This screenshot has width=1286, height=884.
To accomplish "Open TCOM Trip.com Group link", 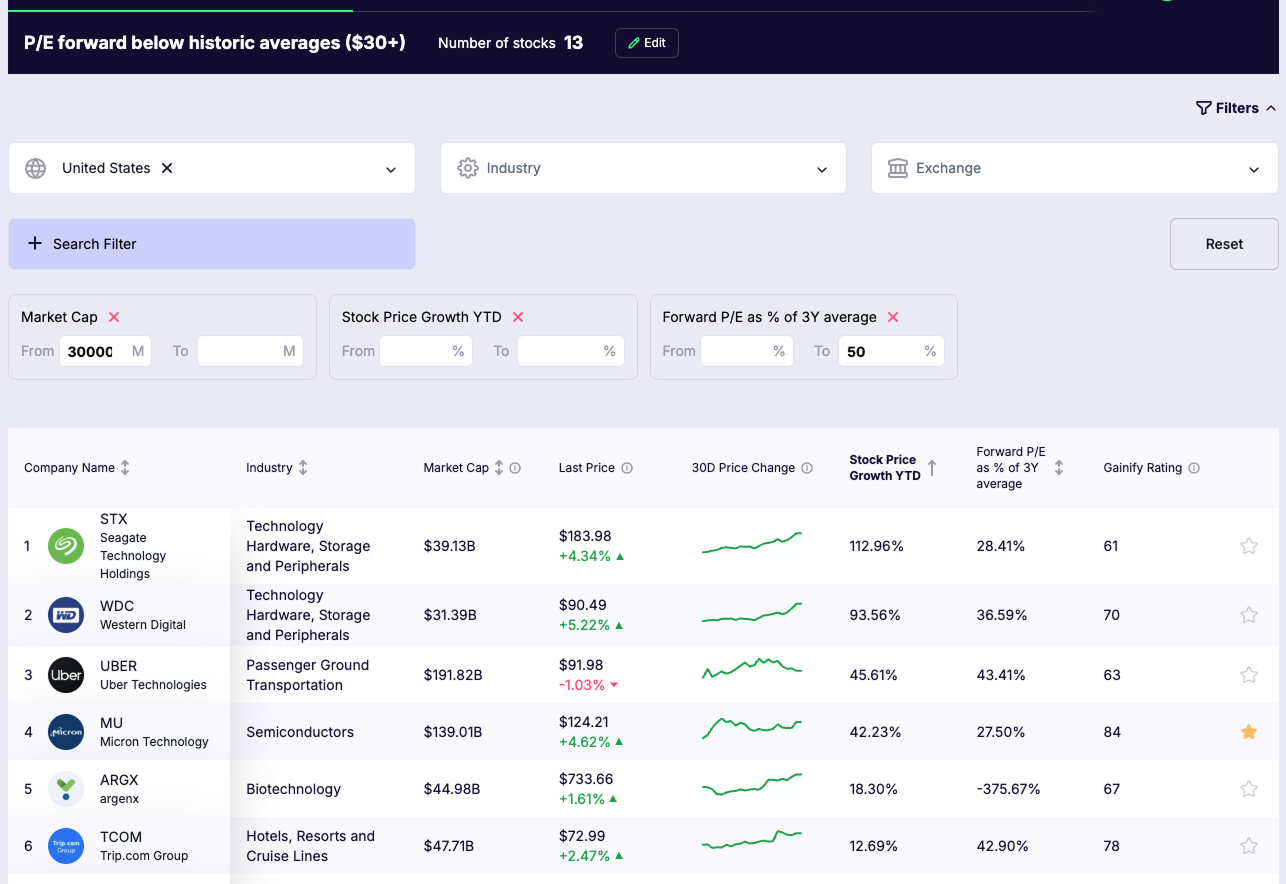I will pyautogui.click(x=144, y=846).
